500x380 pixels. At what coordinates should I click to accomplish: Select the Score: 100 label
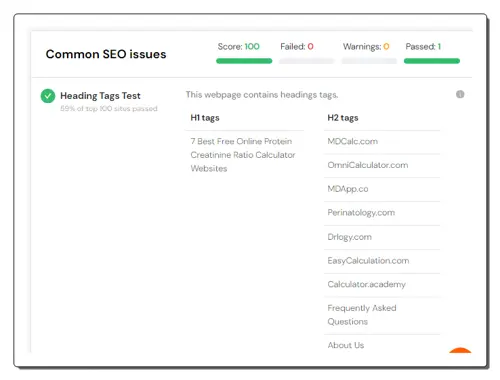tap(238, 47)
